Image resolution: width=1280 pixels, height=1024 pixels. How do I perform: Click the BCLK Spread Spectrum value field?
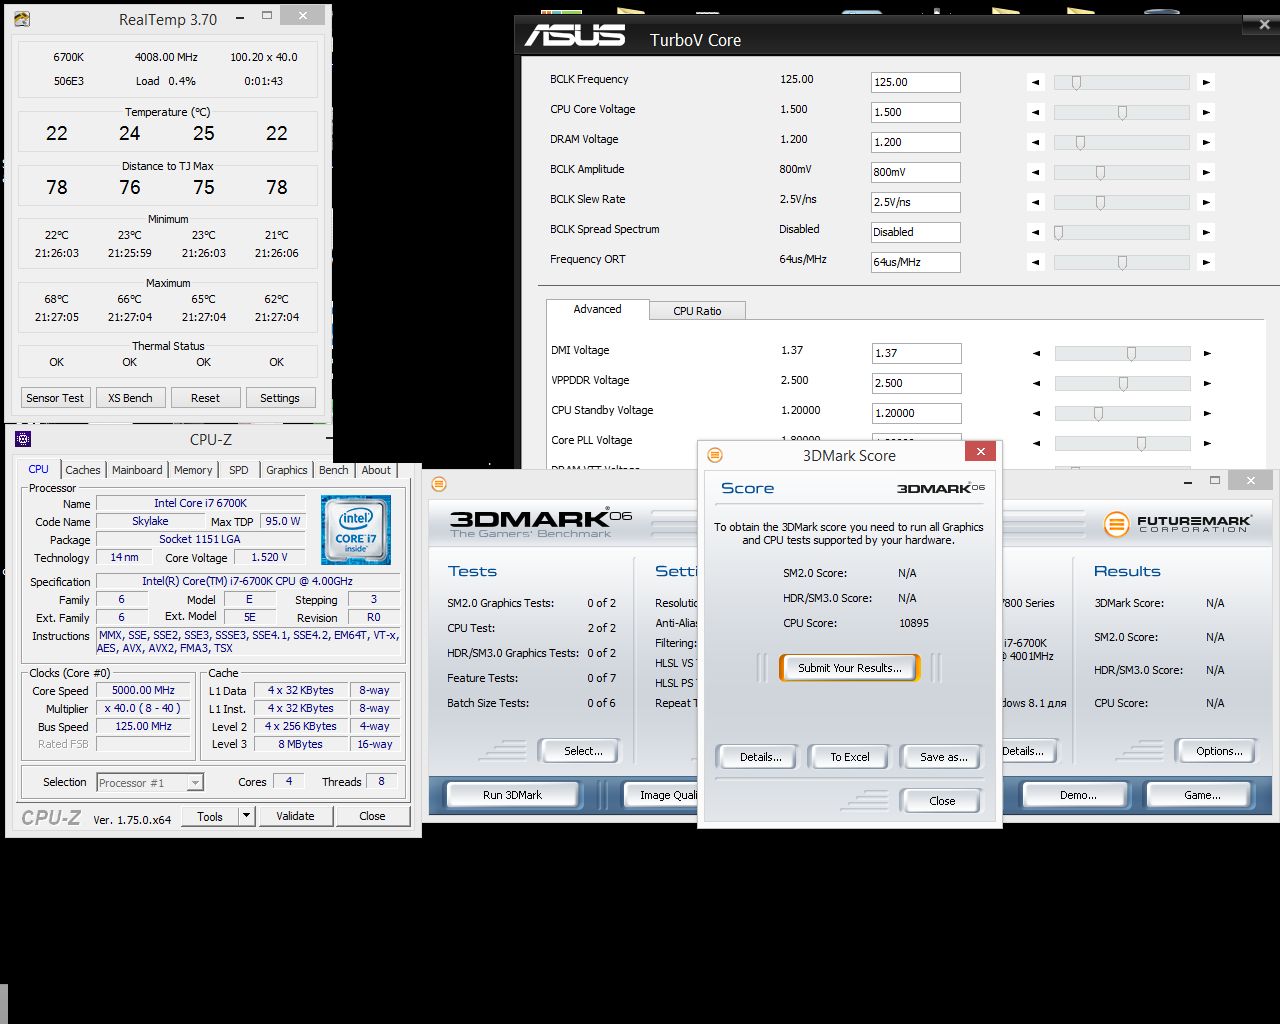915,232
